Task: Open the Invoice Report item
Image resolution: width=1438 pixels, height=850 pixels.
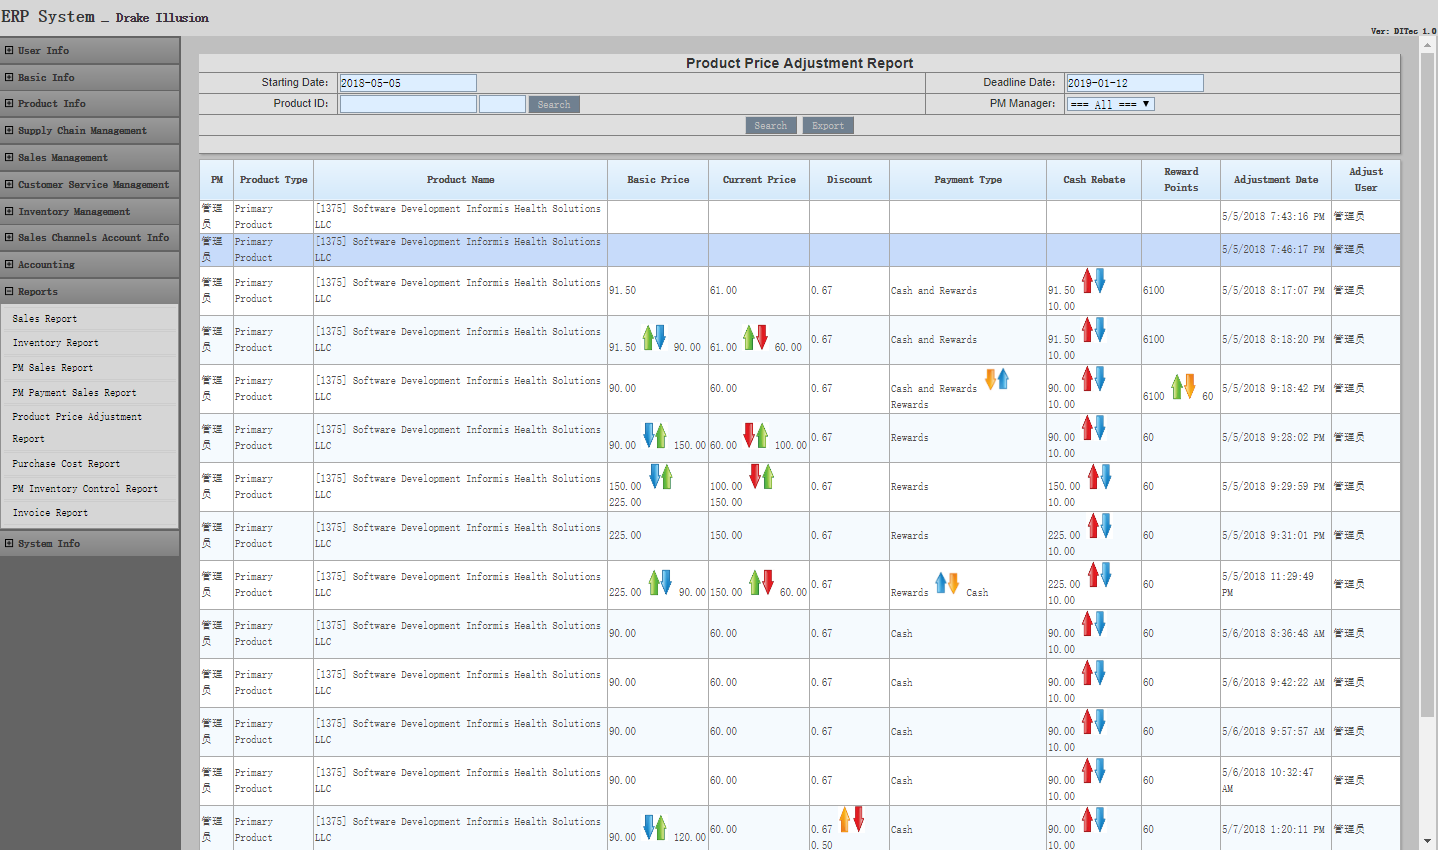Action: click(50, 512)
